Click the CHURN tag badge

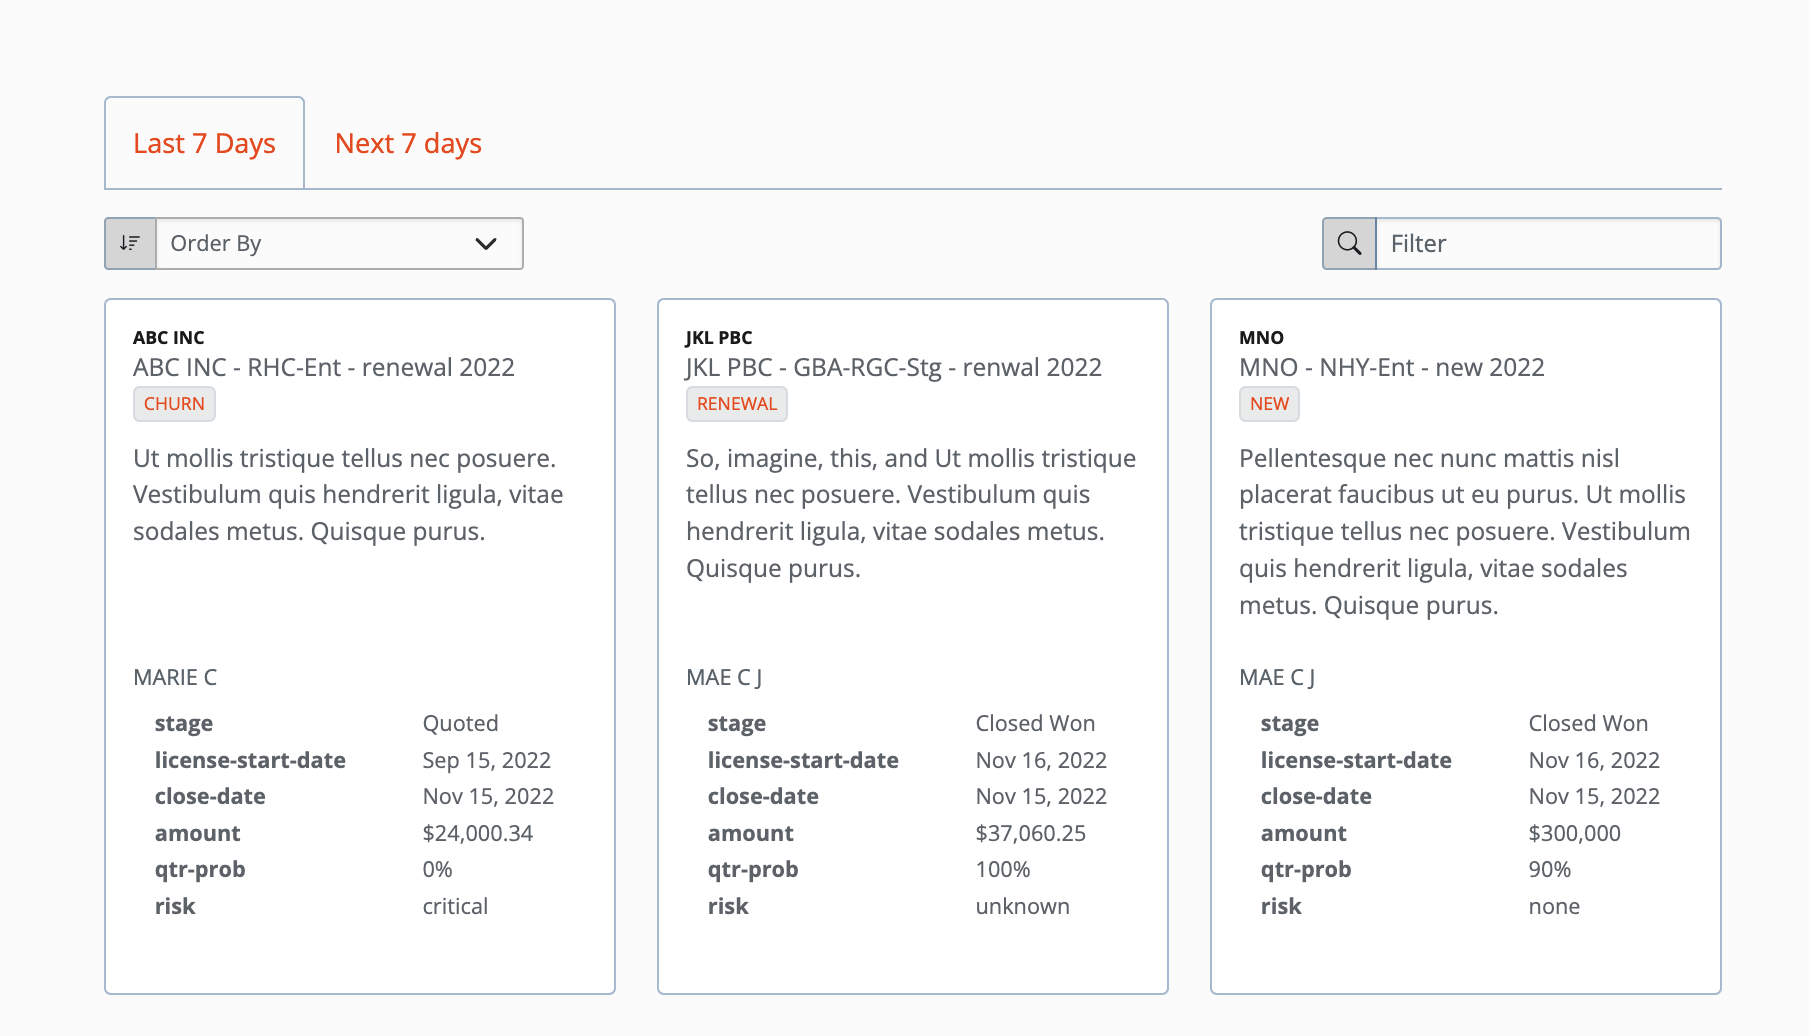(174, 403)
